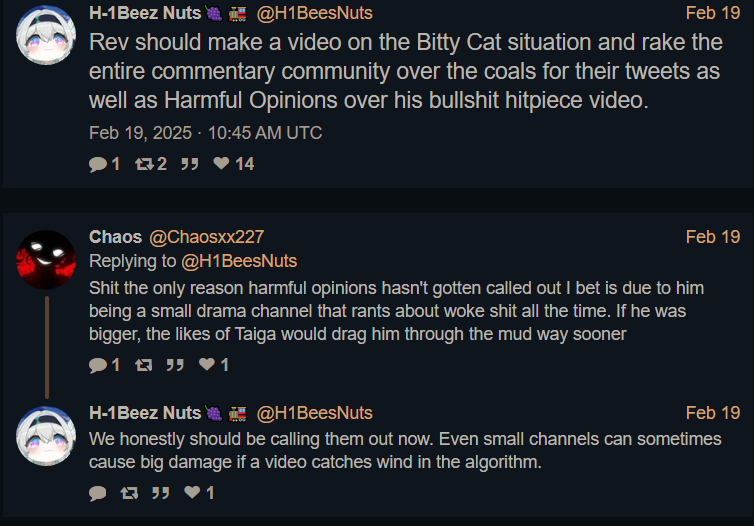Retweet the reply from Chaos

click(x=143, y=365)
